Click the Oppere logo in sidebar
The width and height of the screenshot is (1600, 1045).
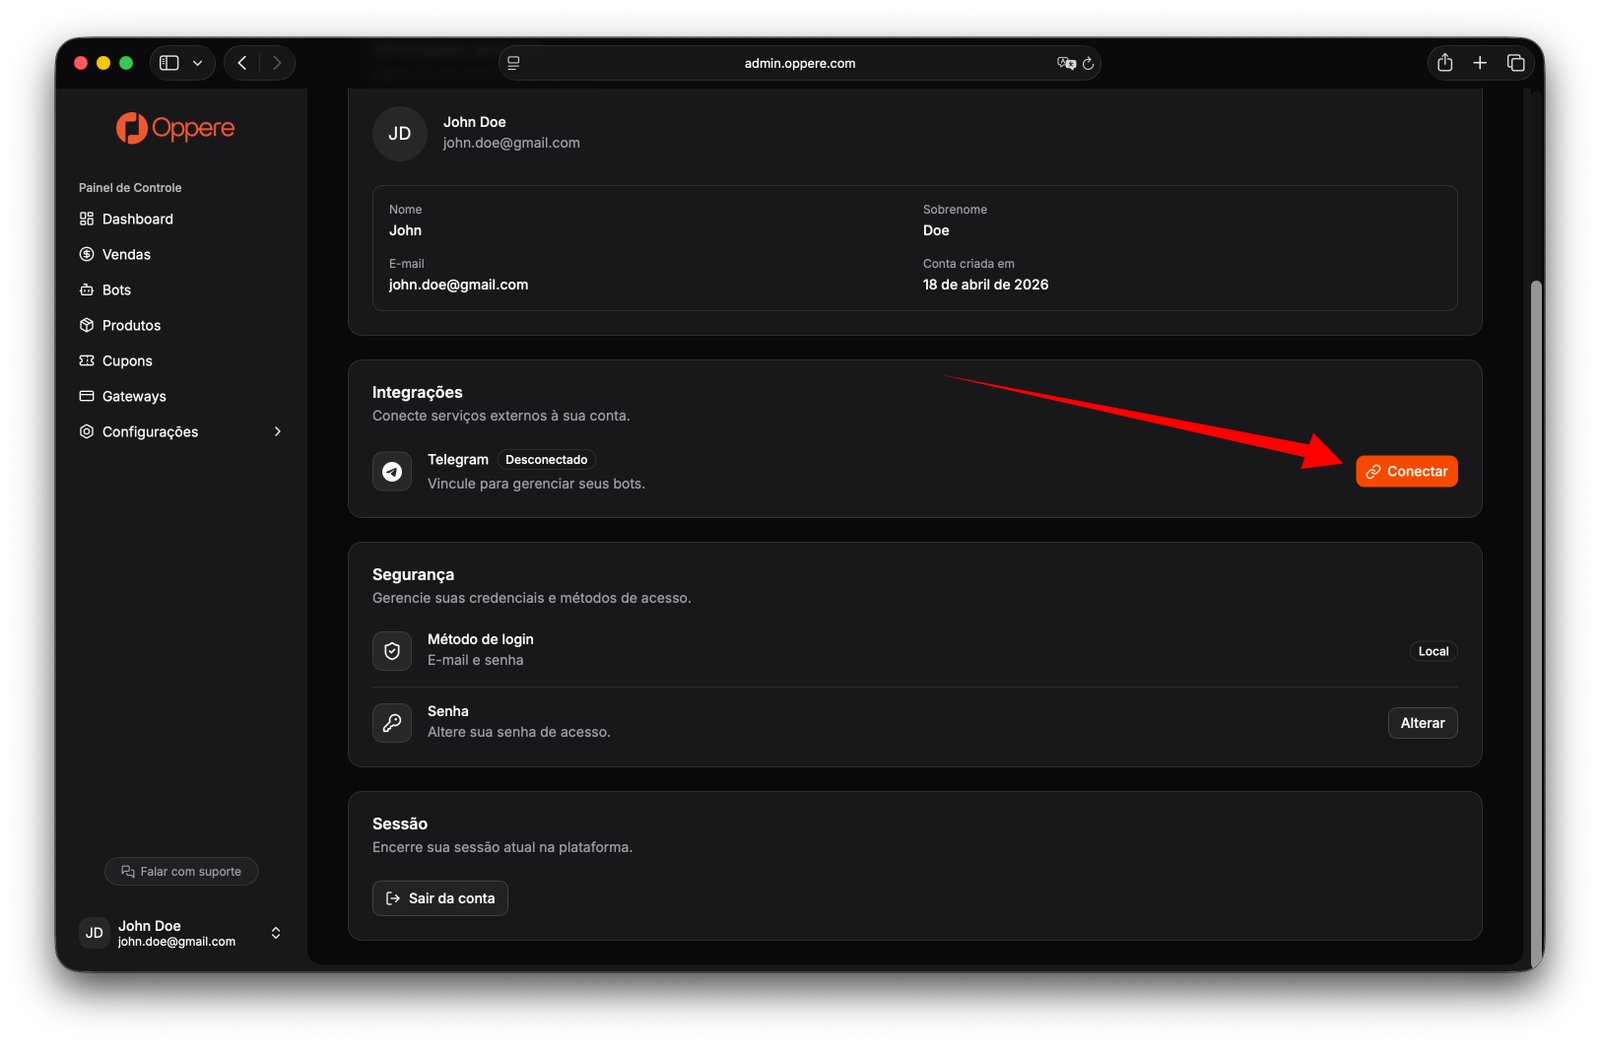pos(175,128)
